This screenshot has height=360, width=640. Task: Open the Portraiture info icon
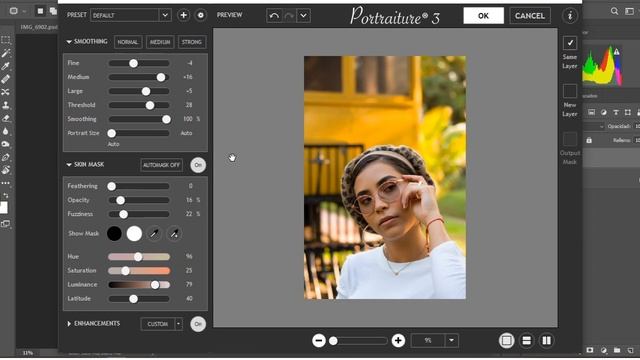(x=570, y=16)
